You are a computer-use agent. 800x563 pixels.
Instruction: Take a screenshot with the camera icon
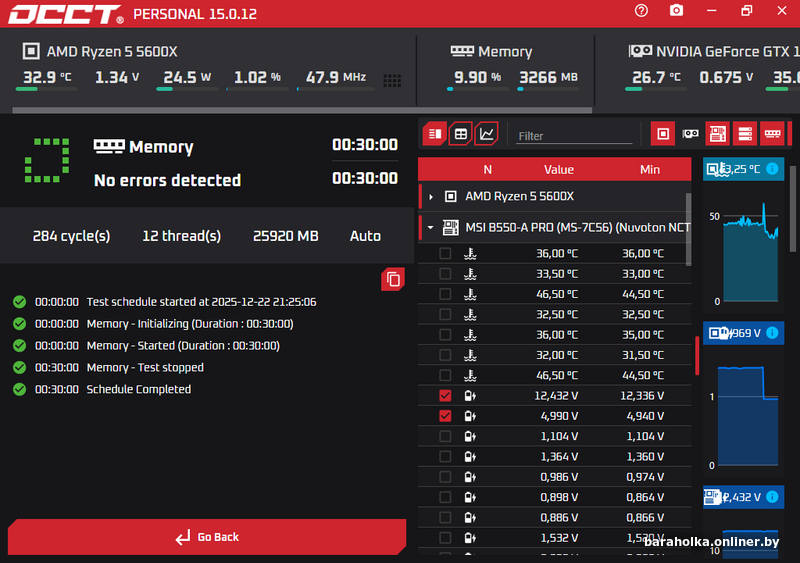677,10
